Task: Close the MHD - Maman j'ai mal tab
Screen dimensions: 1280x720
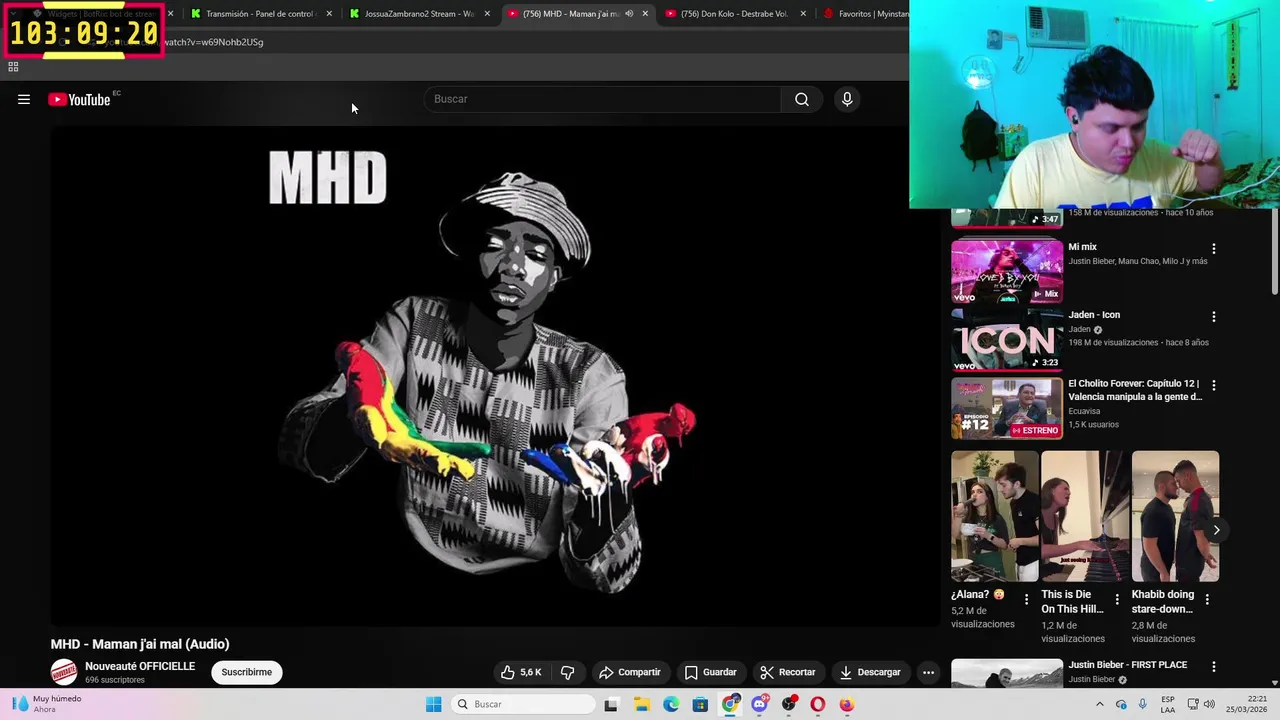Action: [x=645, y=14]
